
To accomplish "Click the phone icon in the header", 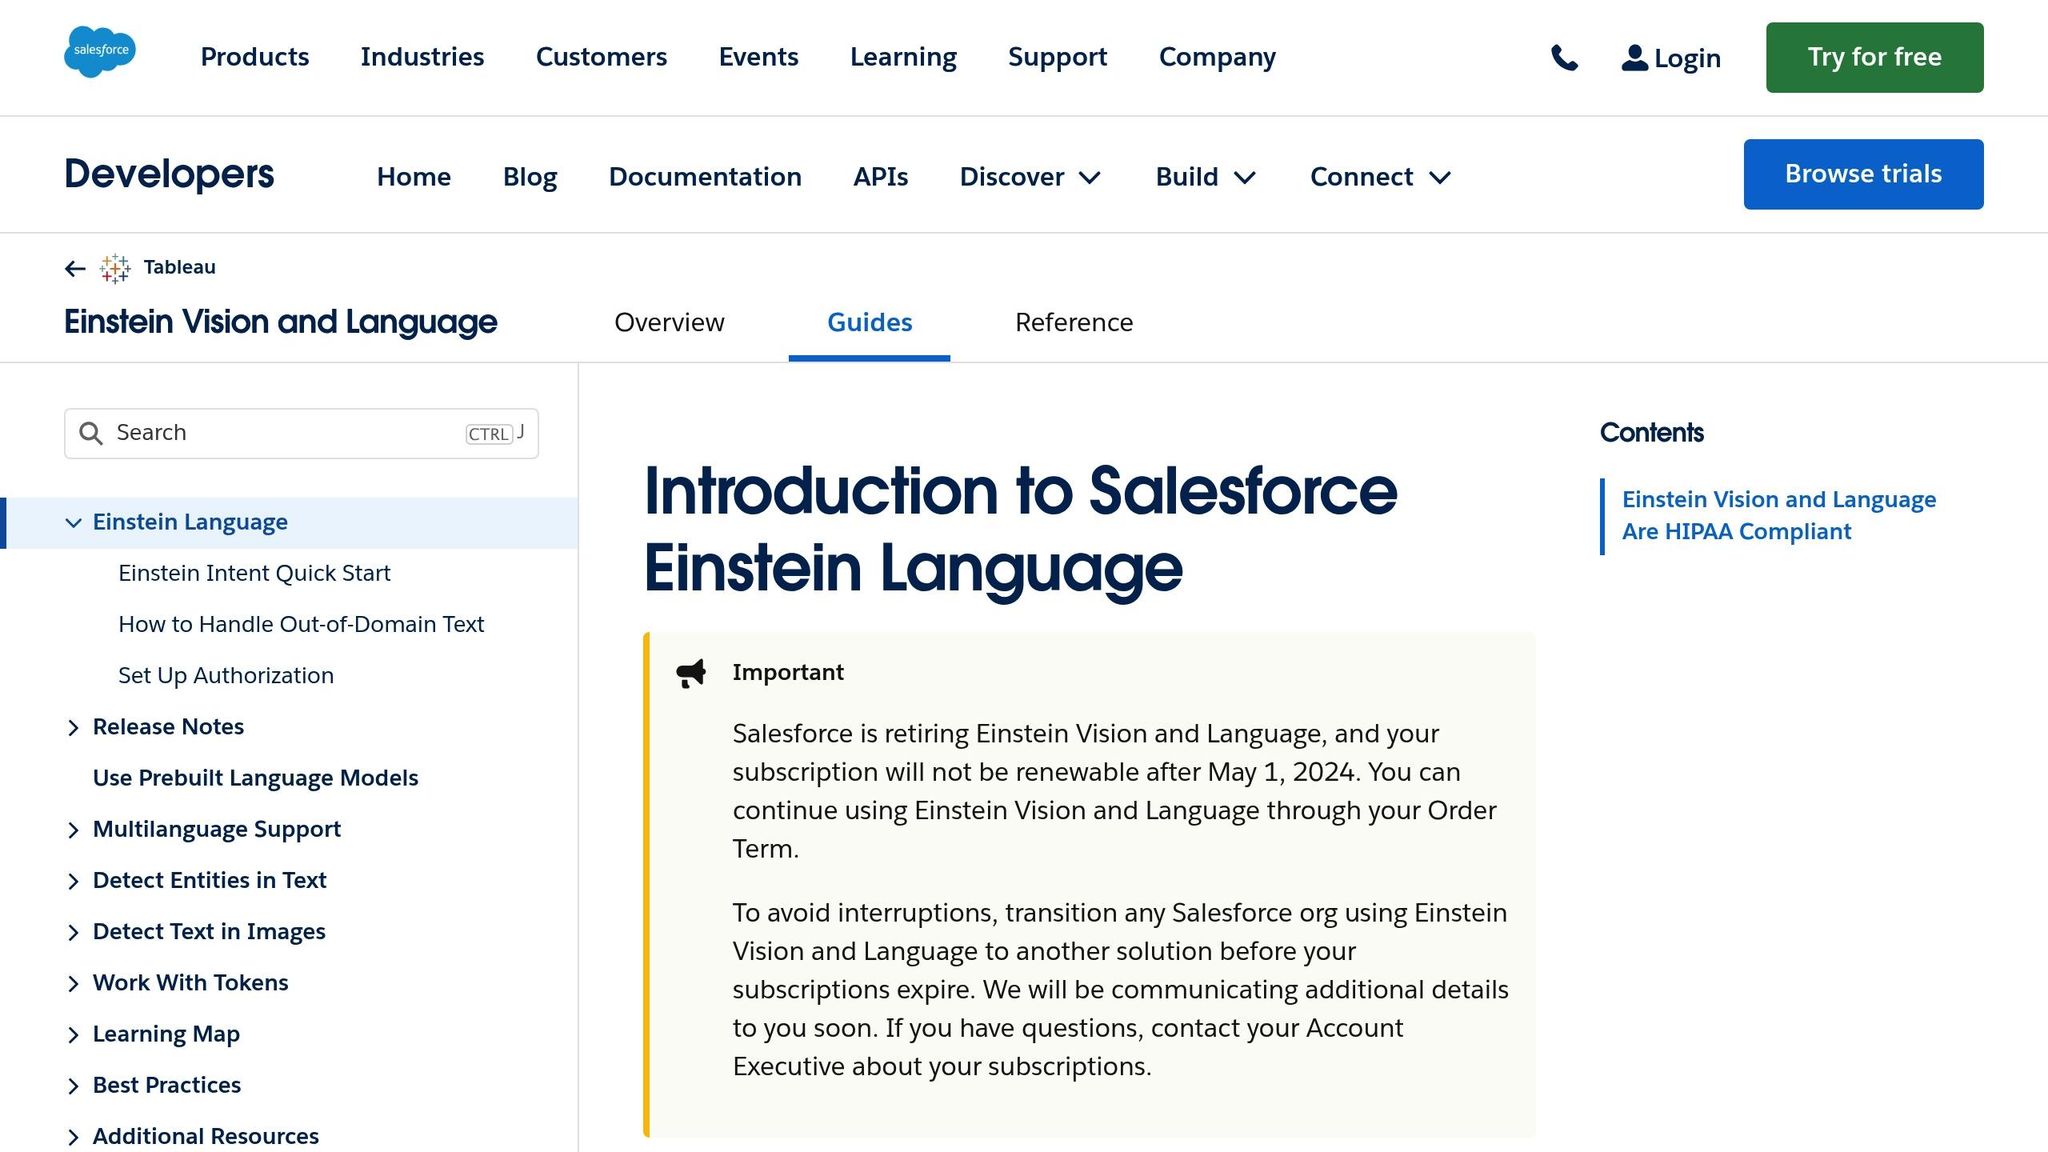I will pyautogui.click(x=1564, y=59).
